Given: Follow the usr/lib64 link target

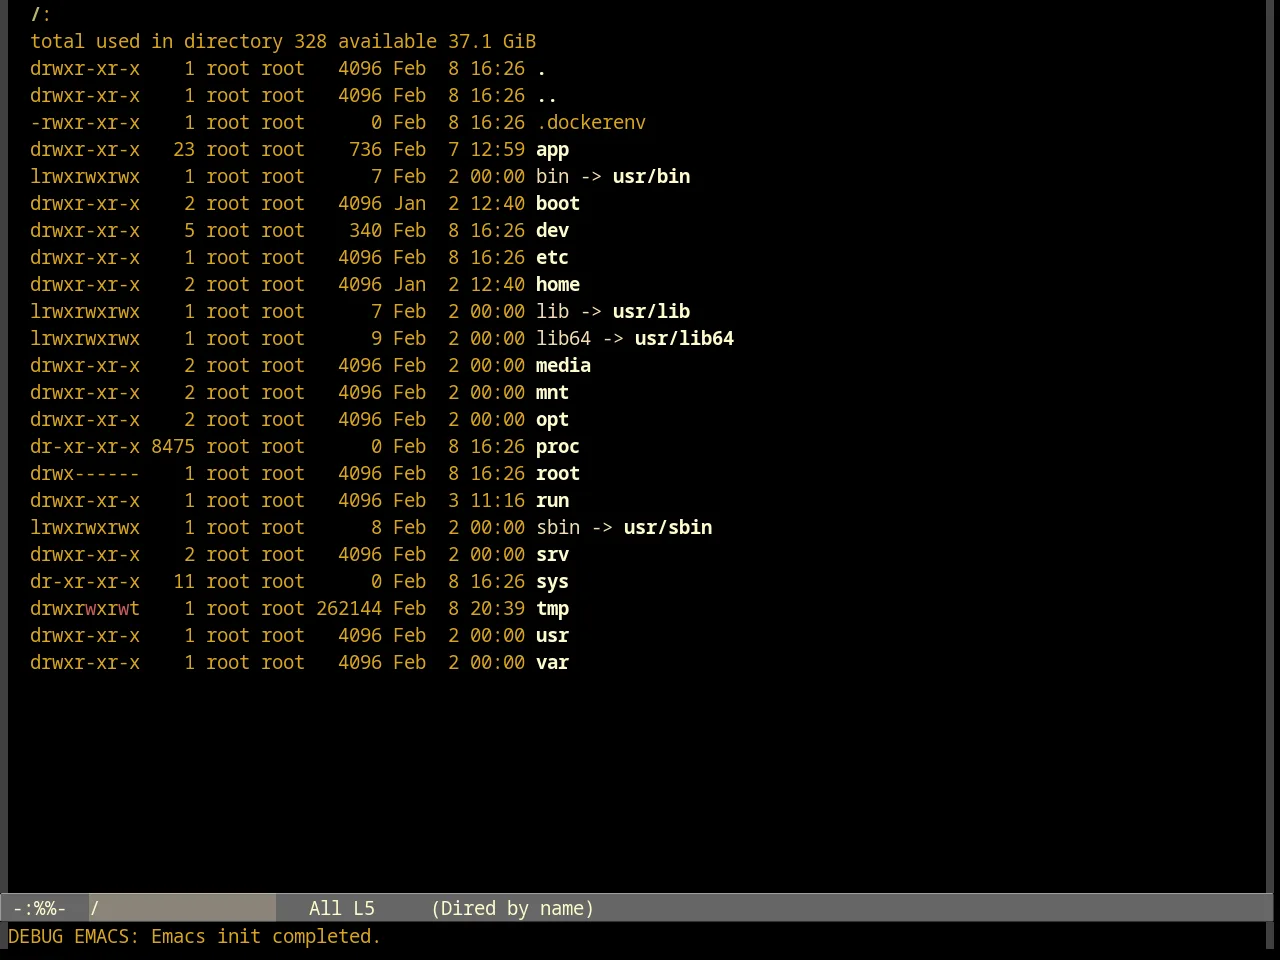Looking at the screenshot, I should click(x=684, y=339).
